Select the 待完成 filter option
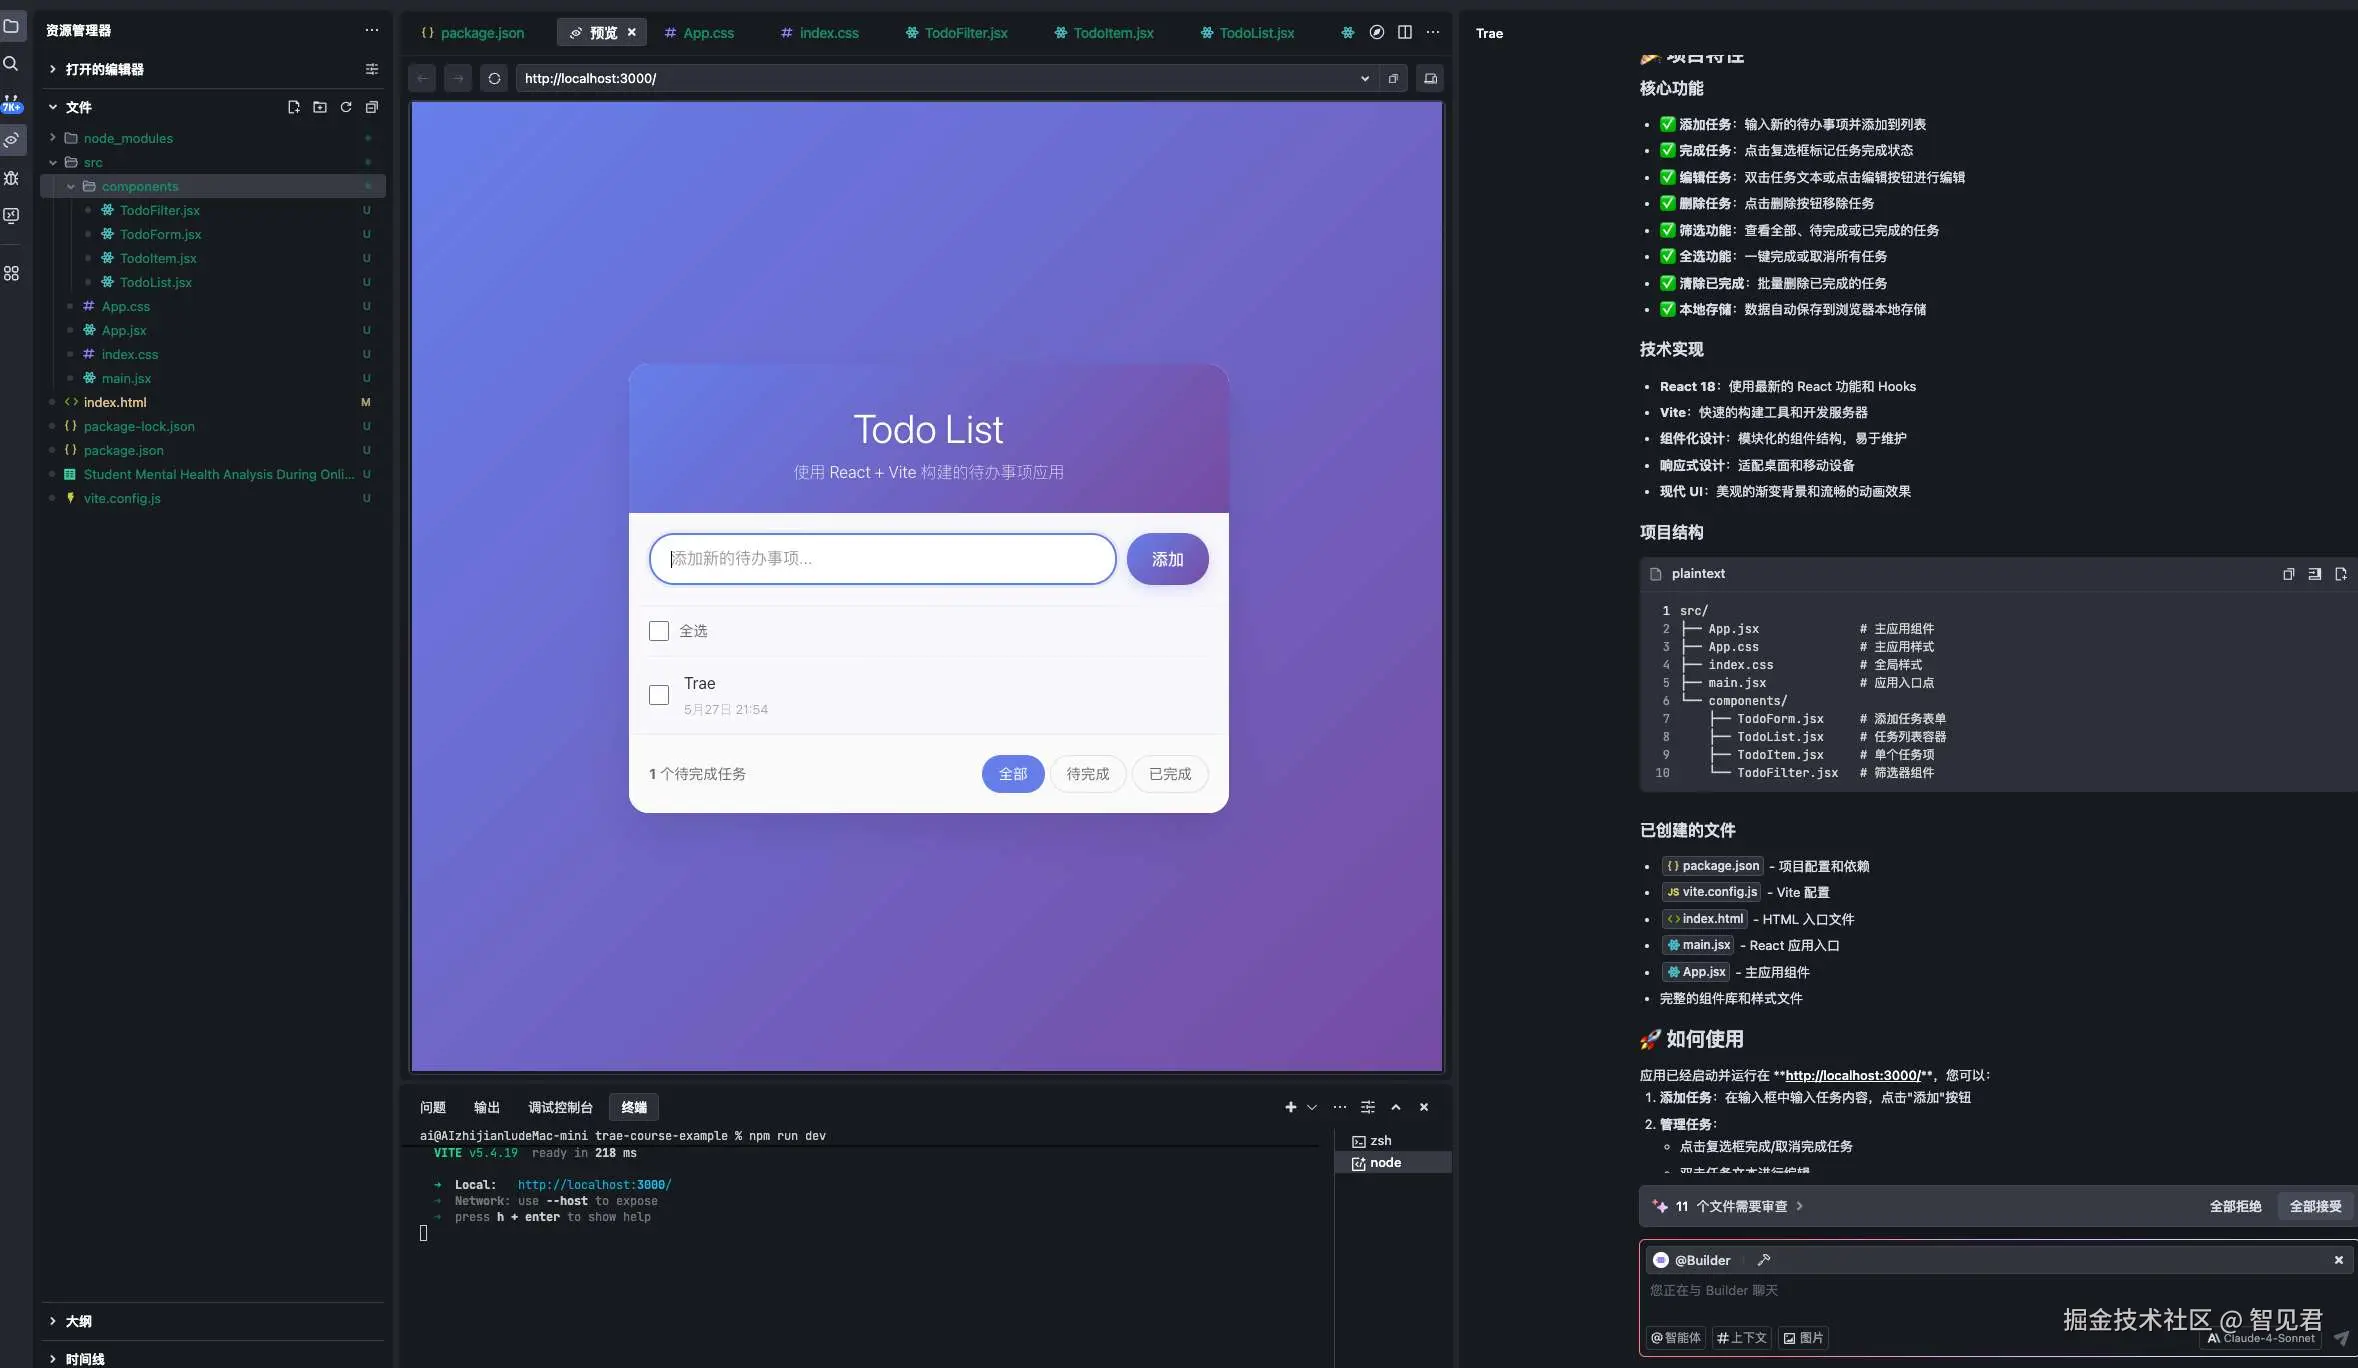The height and width of the screenshot is (1368, 2358). pos(1087,774)
